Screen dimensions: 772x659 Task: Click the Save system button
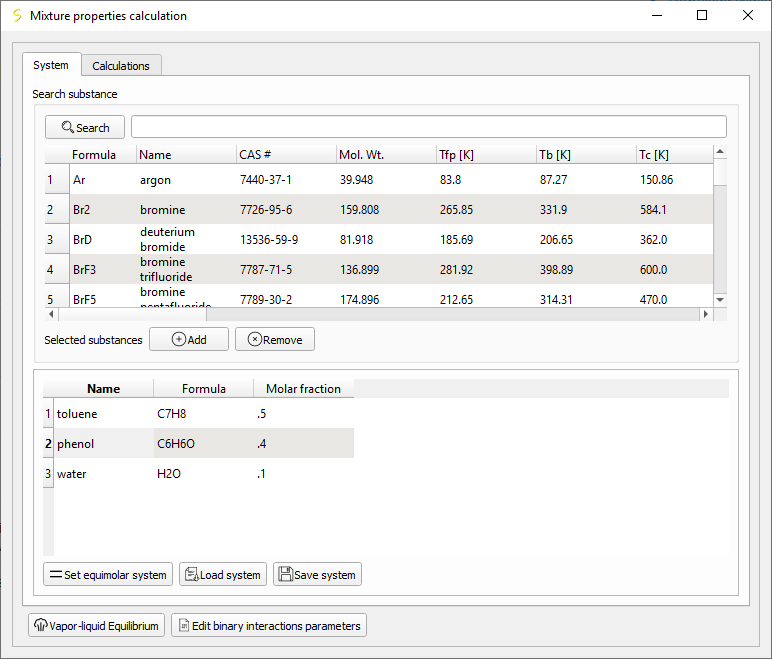[x=318, y=574]
